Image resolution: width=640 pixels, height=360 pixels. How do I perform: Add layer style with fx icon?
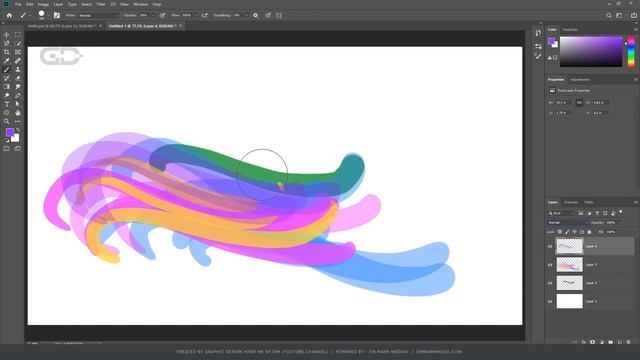tap(584, 342)
